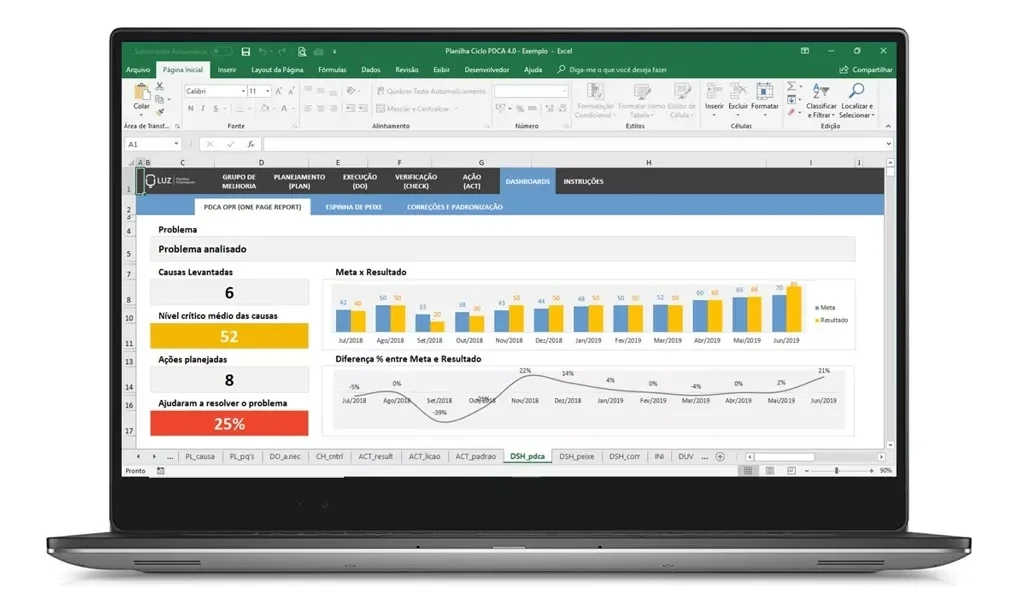Redo the last action
Viewport: 1018px width, 613px height.
click(x=282, y=51)
